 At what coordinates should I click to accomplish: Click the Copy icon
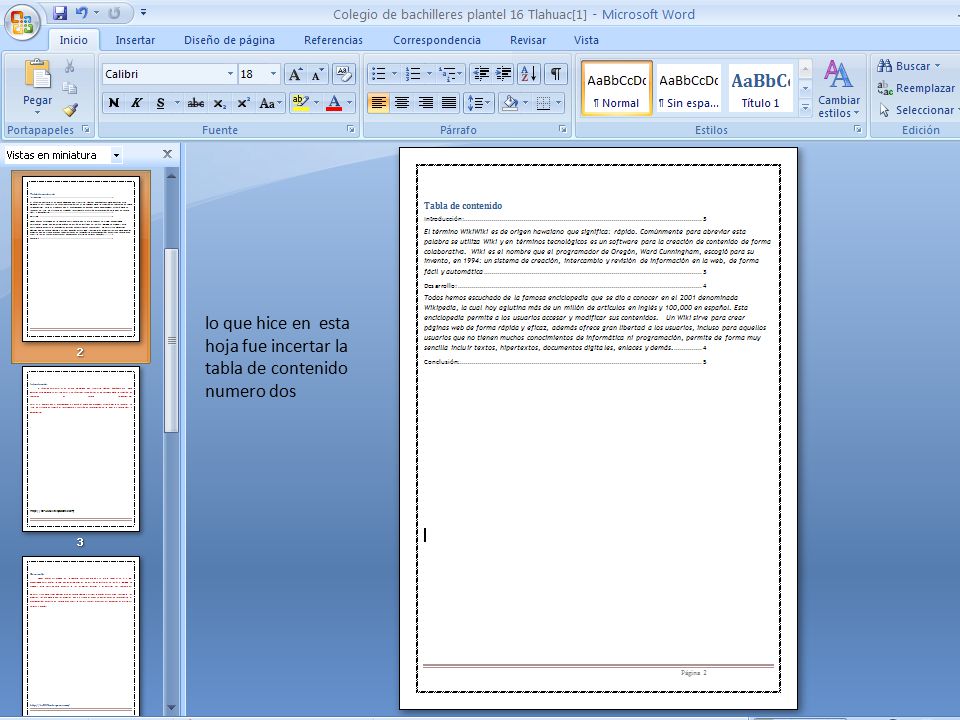(x=70, y=88)
